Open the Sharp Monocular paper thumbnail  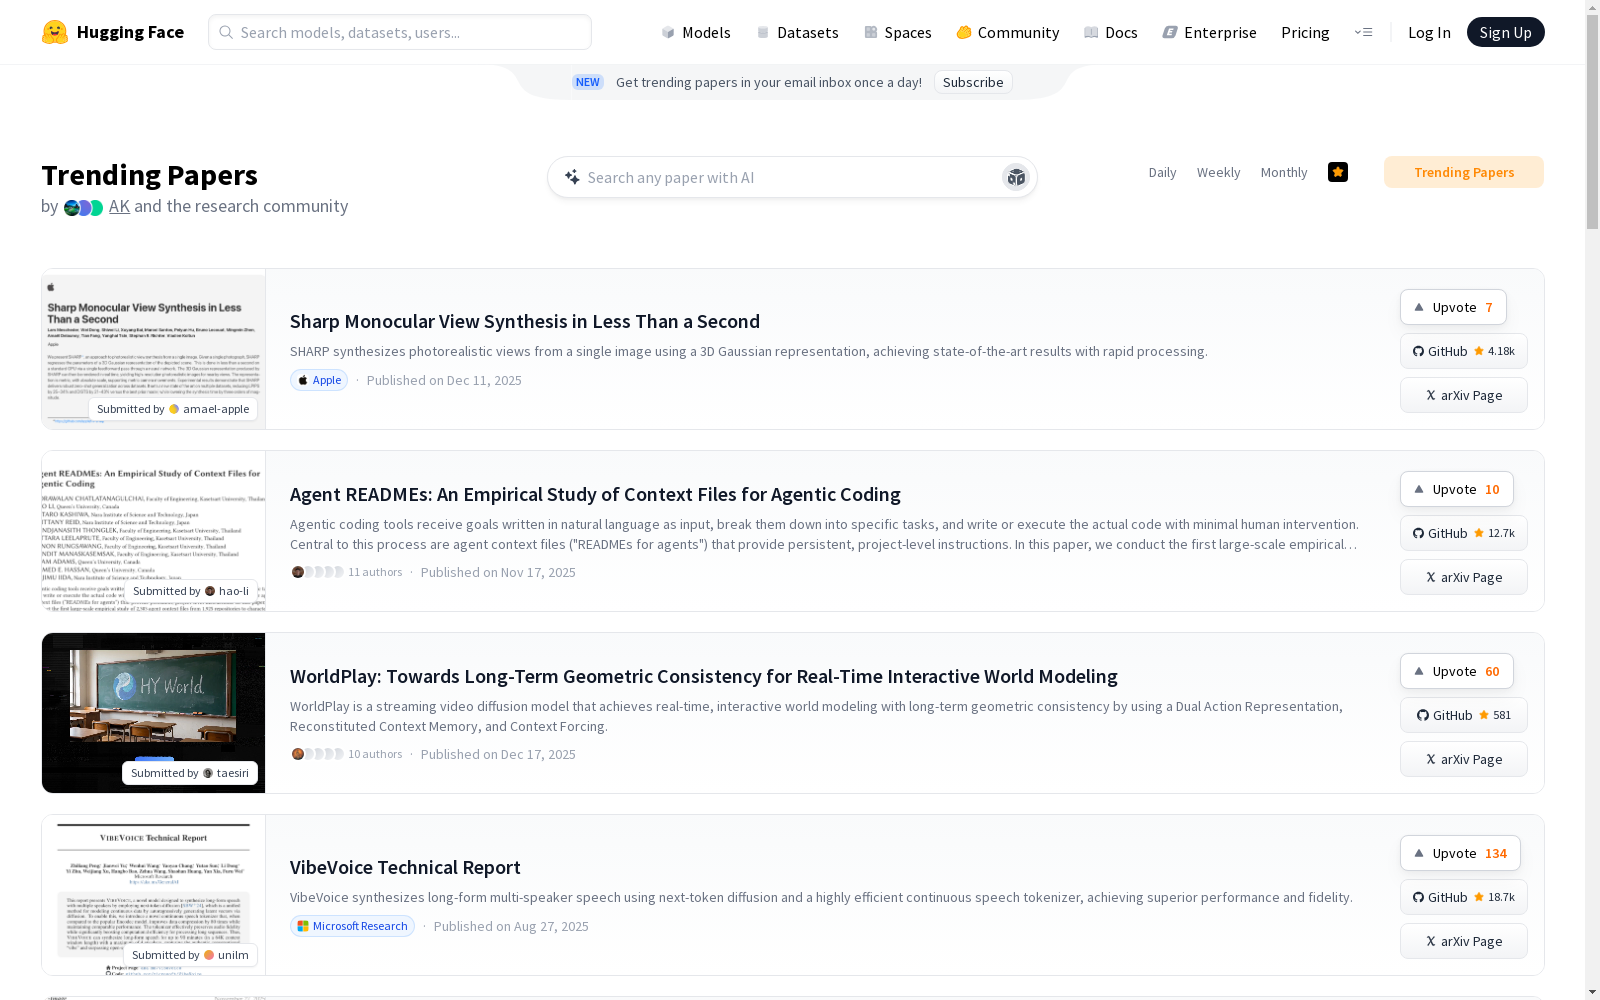click(x=153, y=349)
